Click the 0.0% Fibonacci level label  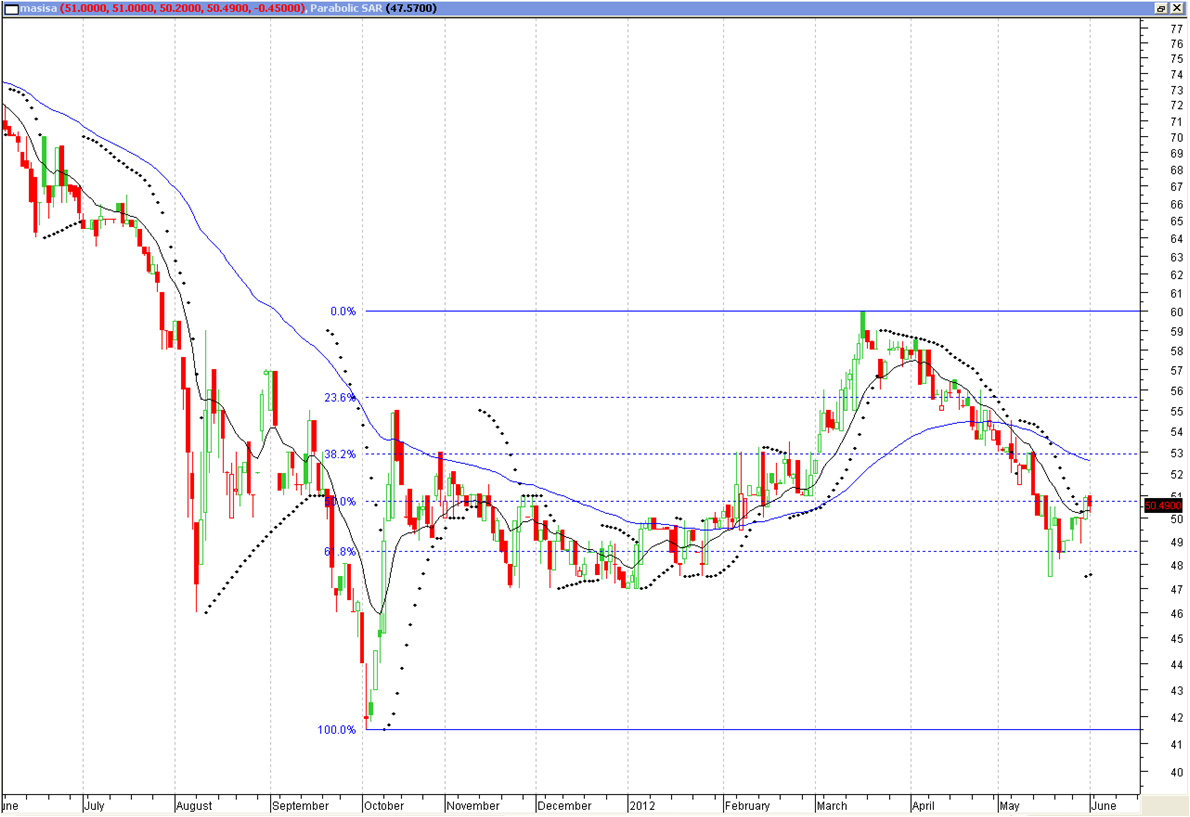pos(343,311)
